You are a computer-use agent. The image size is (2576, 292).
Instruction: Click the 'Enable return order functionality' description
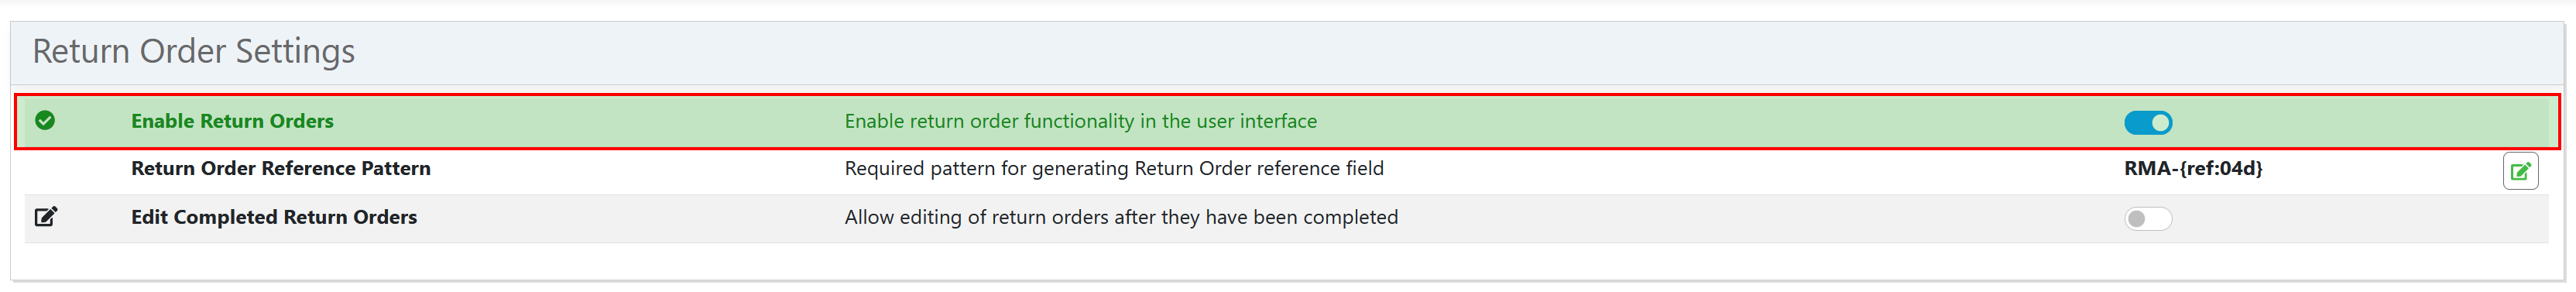[x=1081, y=121]
